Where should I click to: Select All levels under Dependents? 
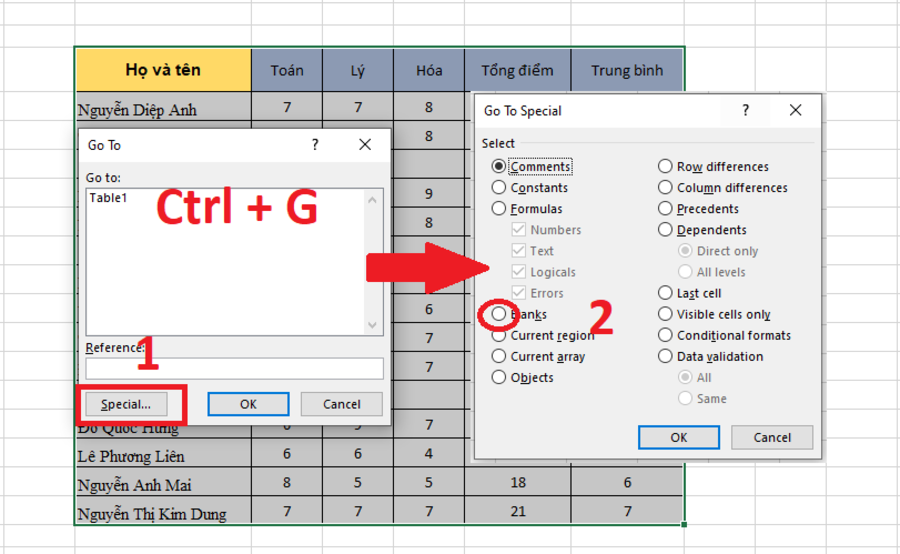pos(685,272)
